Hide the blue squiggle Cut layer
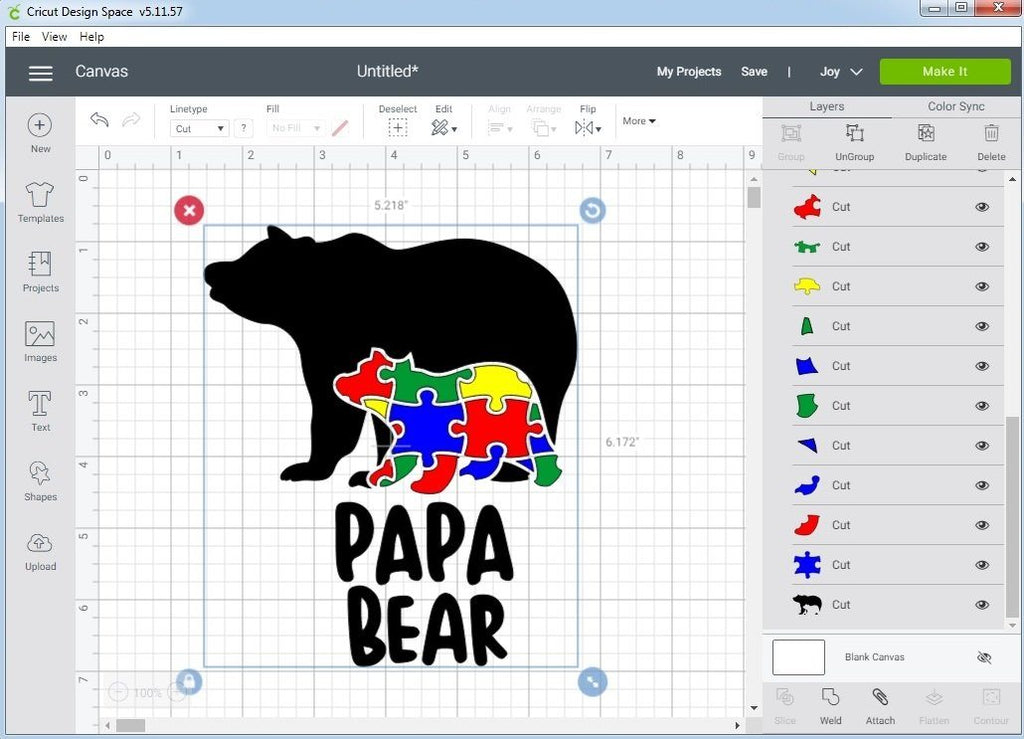Image resolution: width=1024 pixels, height=739 pixels. click(982, 486)
